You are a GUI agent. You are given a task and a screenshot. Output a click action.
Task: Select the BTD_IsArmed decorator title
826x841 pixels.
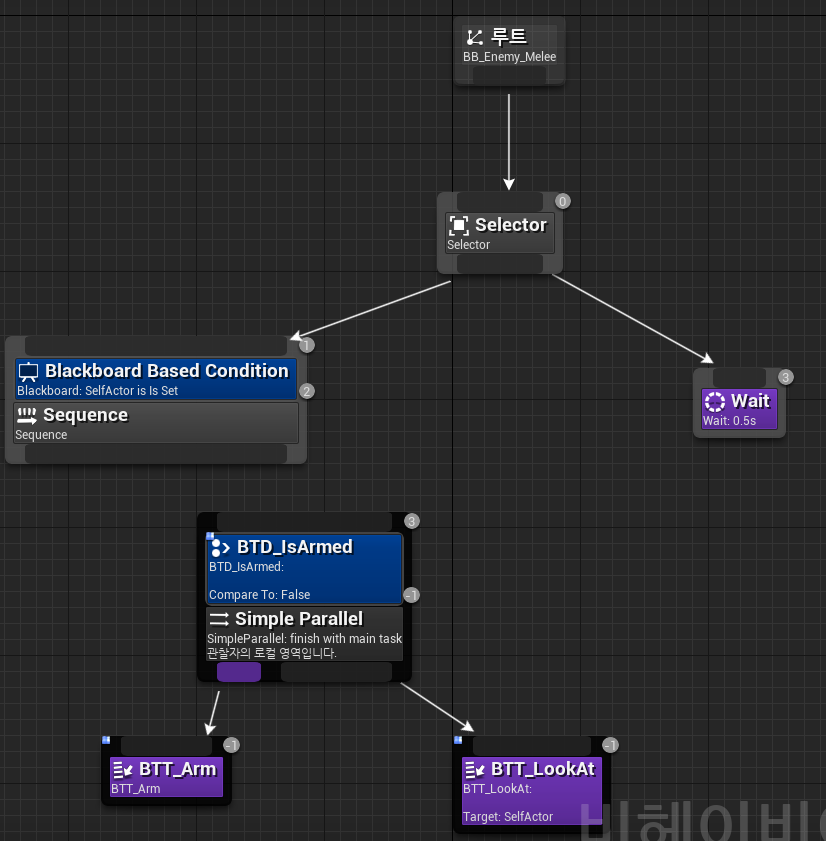pyautogui.click(x=295, y=547)
